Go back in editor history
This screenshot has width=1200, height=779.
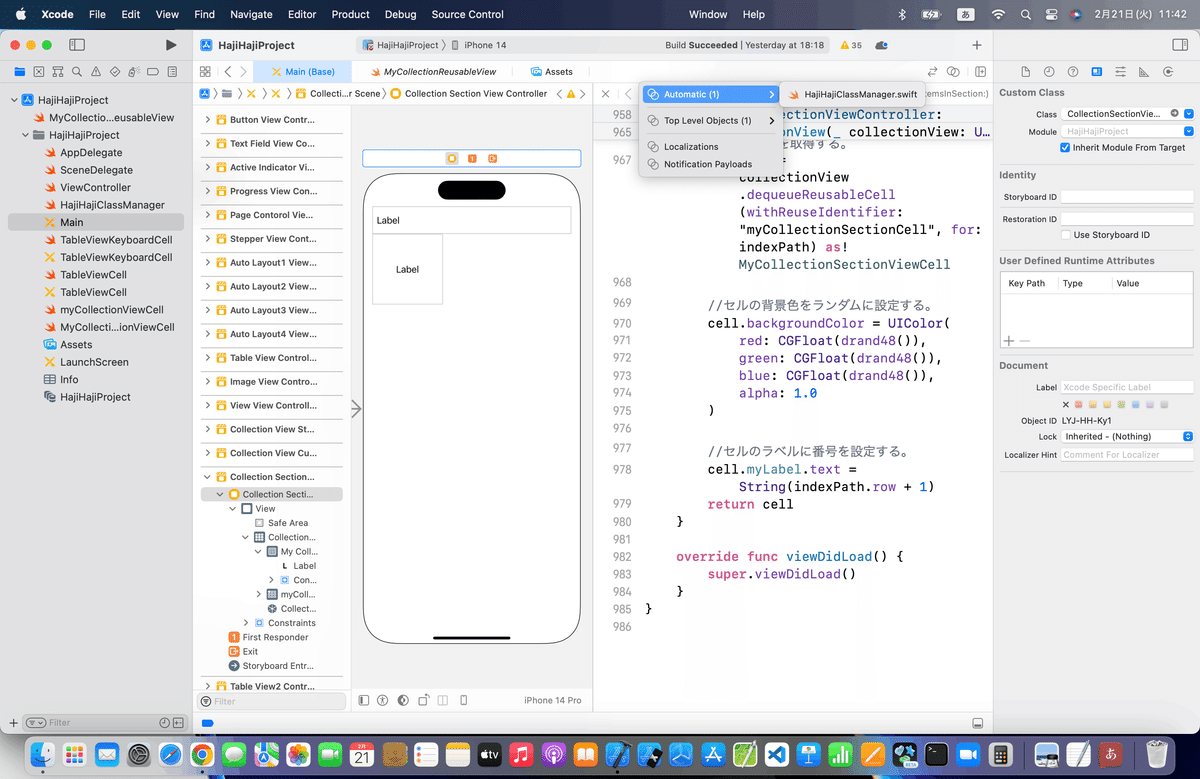pos(228,72)
